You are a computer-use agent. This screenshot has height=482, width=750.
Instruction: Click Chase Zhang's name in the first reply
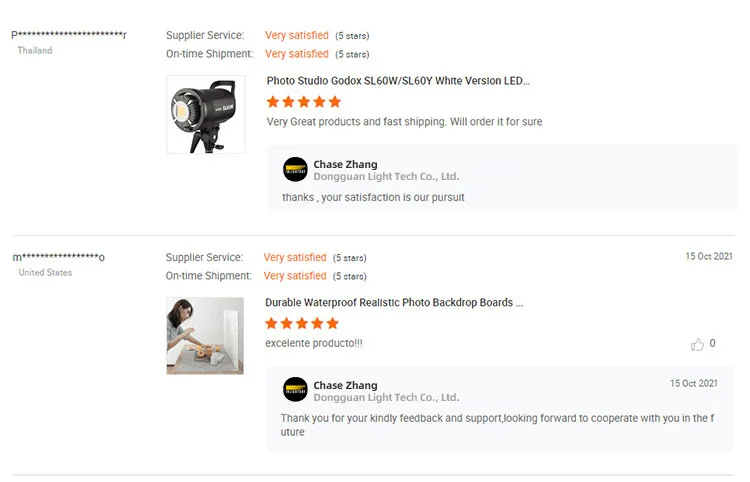click(x=345, y=164)
